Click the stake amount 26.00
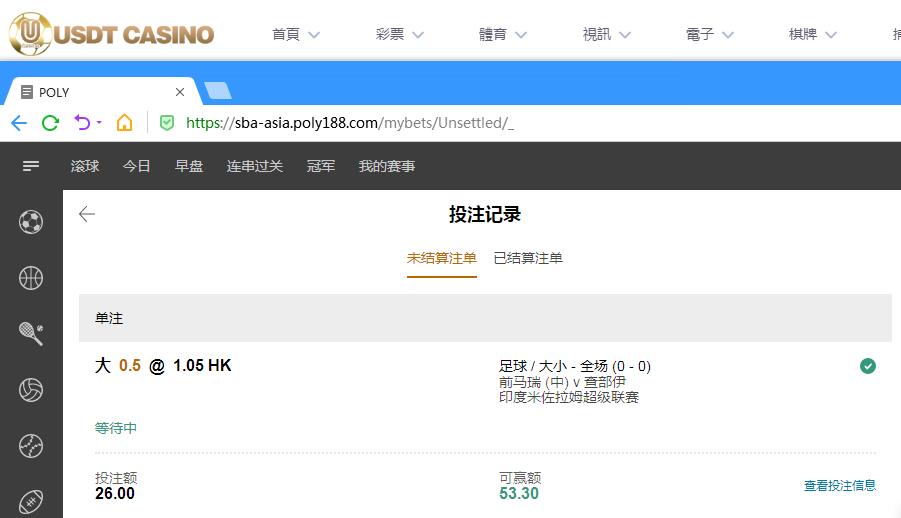Screen dimensions: 901x518 [x=115, y=493]
